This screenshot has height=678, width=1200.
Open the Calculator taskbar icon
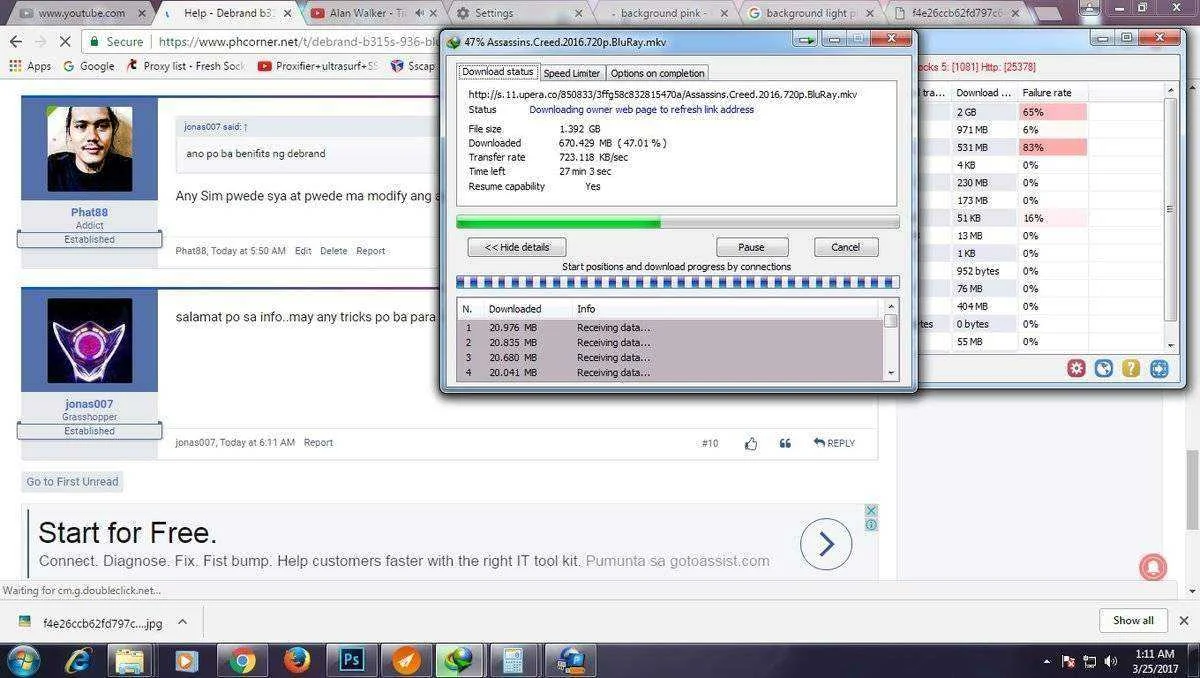(x=514, y=661)
